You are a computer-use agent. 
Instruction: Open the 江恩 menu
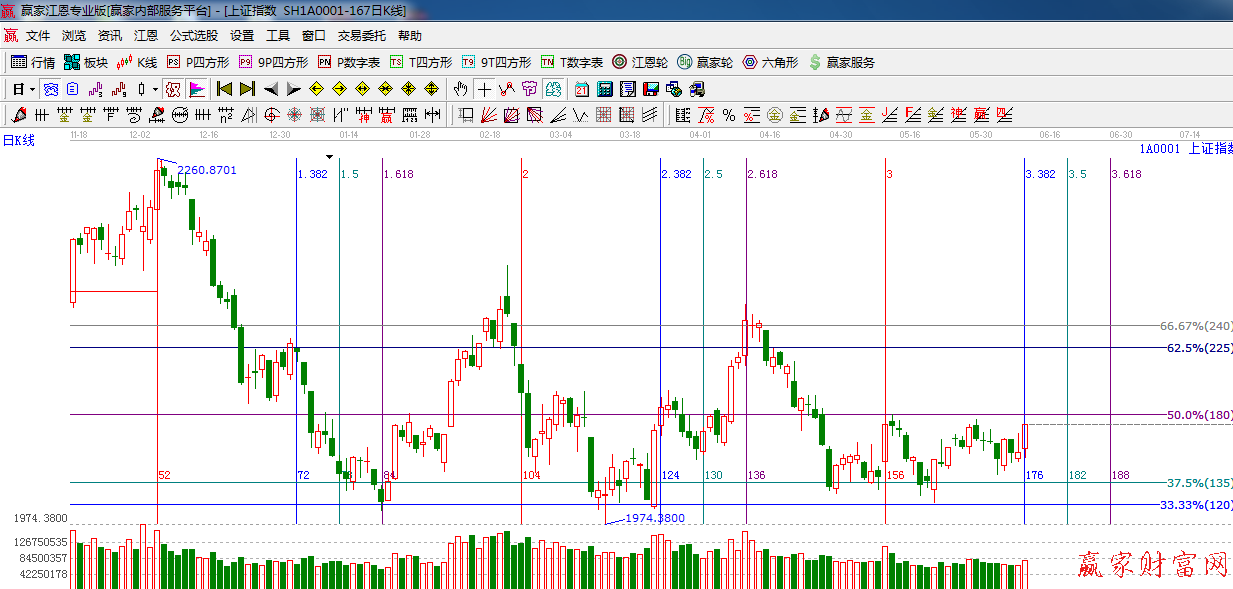point(146,36)
